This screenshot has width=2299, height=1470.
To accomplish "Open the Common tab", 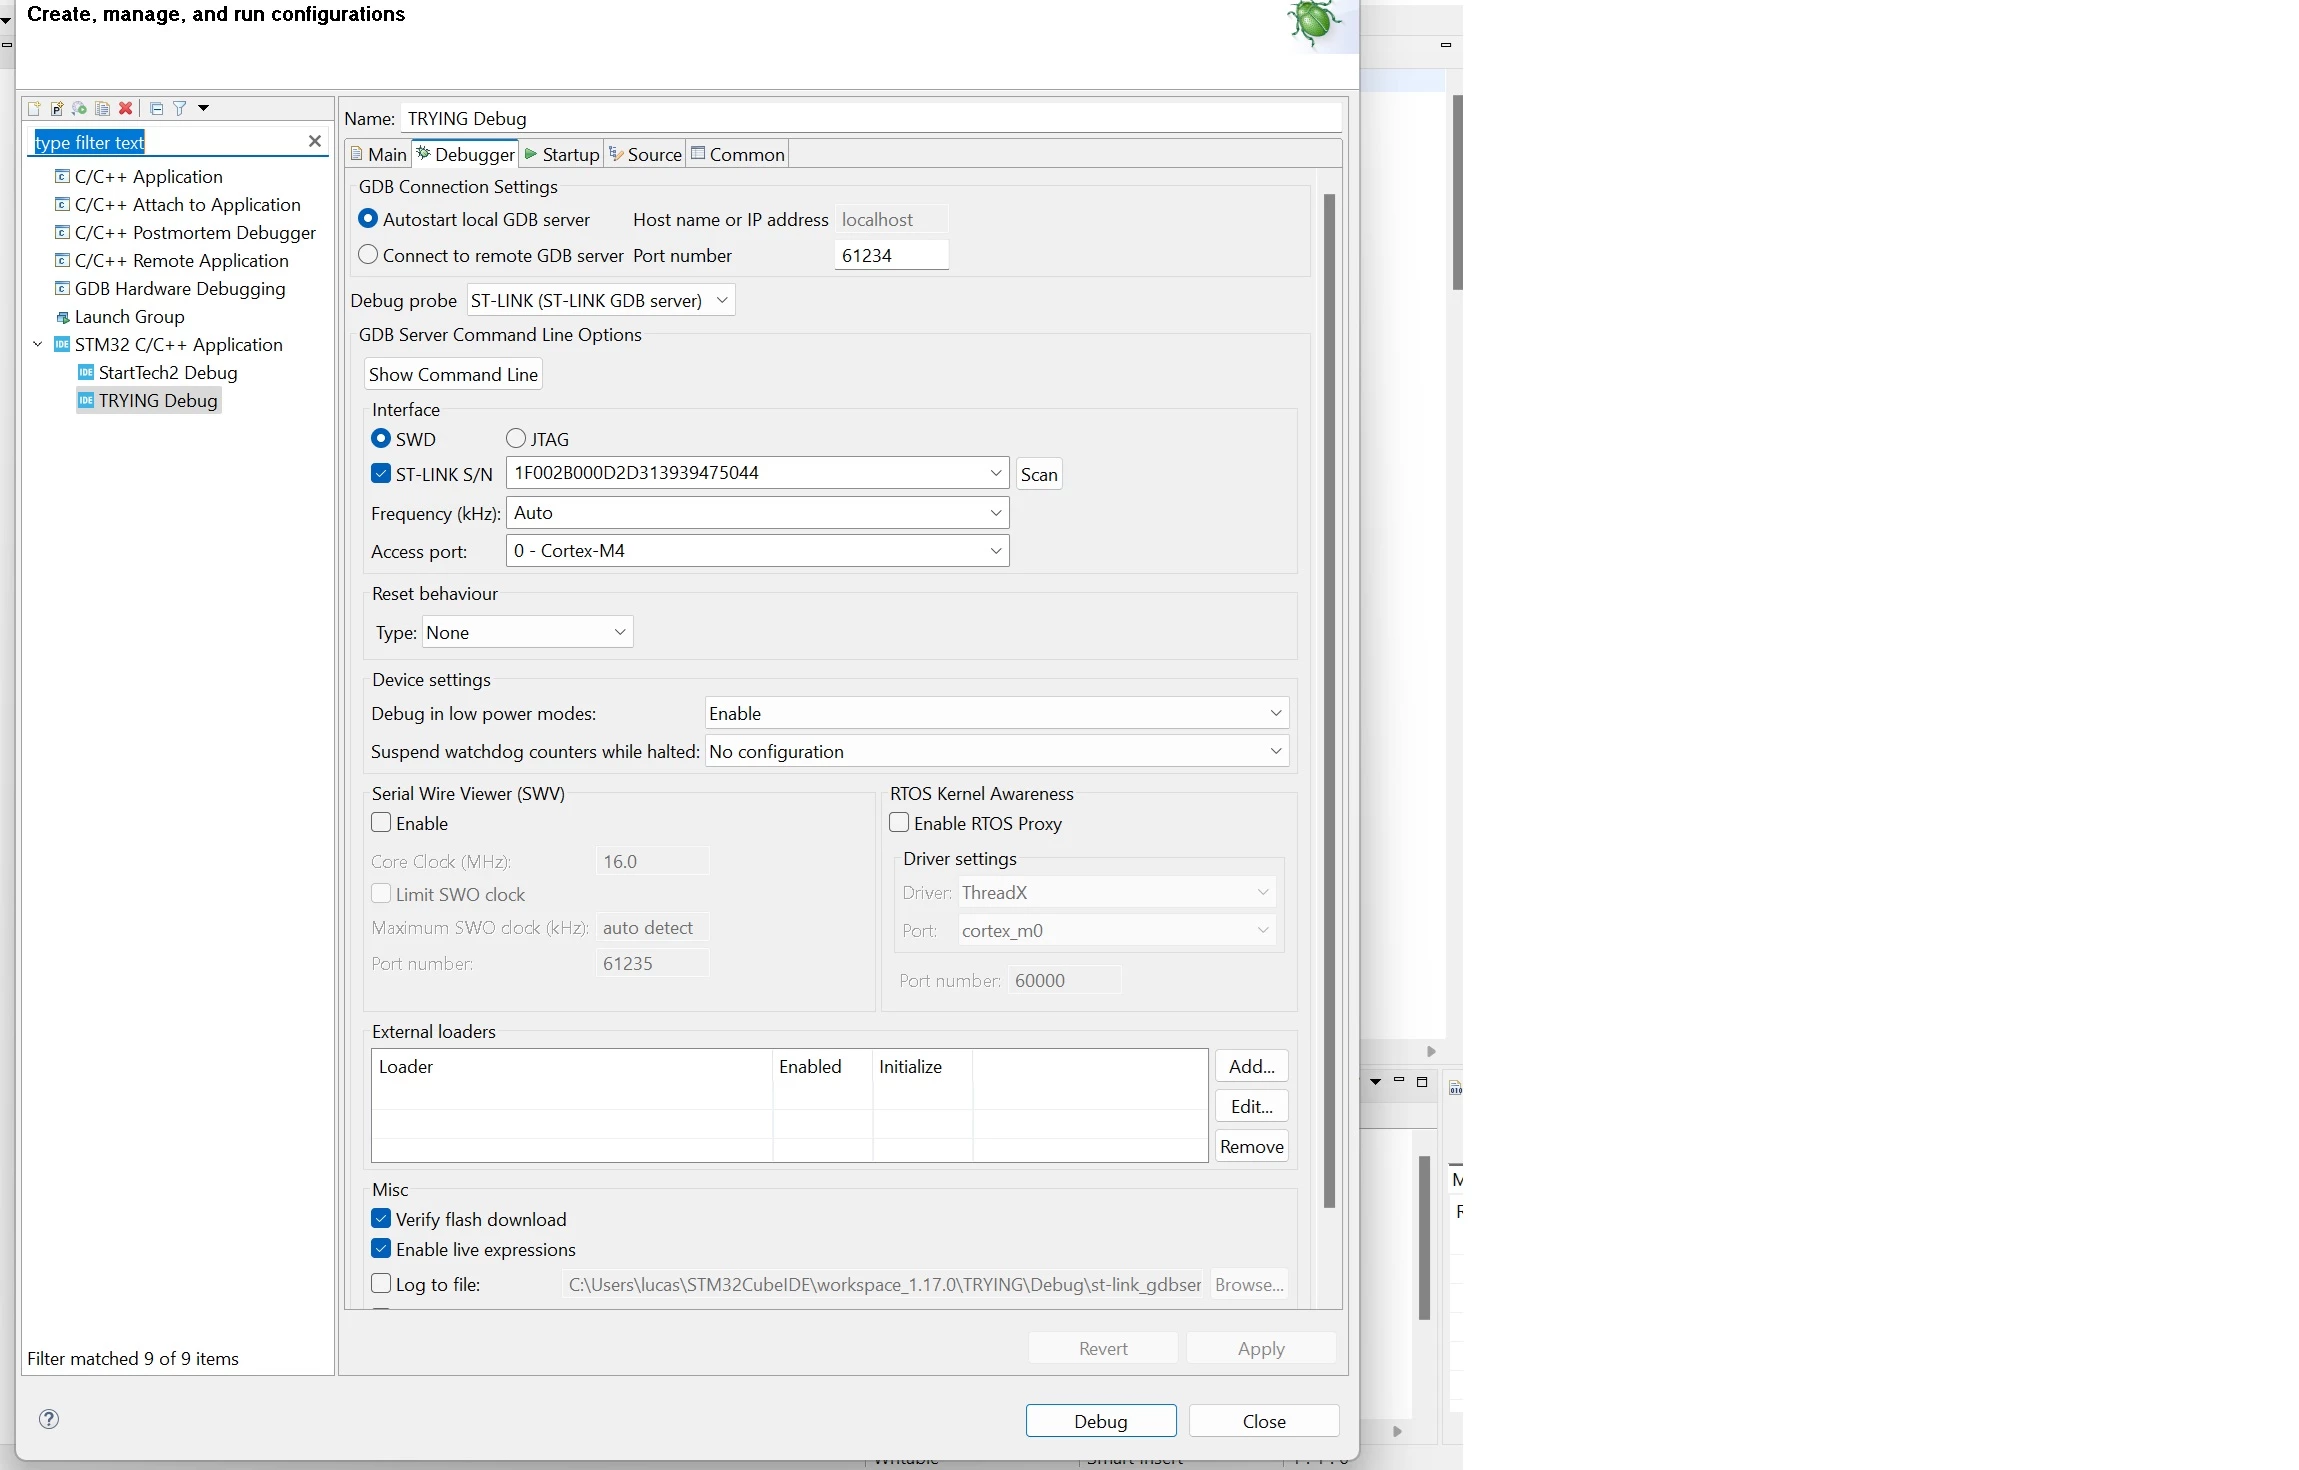I will [738, 154].
